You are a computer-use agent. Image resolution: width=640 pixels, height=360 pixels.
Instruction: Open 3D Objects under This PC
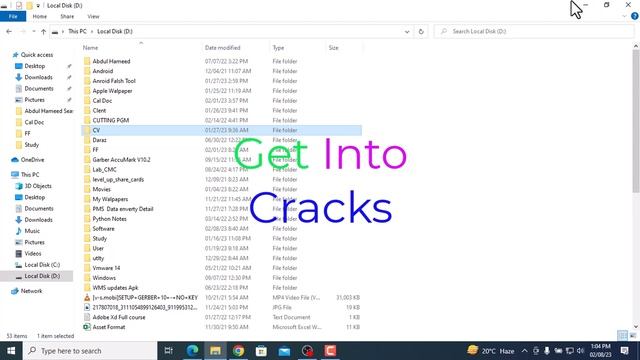pos(38,186)
